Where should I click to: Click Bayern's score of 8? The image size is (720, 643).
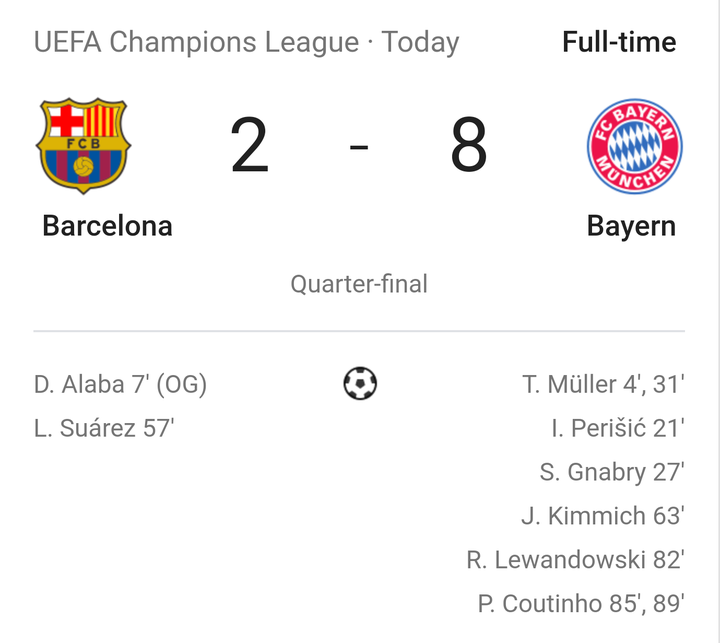[468, 146]
